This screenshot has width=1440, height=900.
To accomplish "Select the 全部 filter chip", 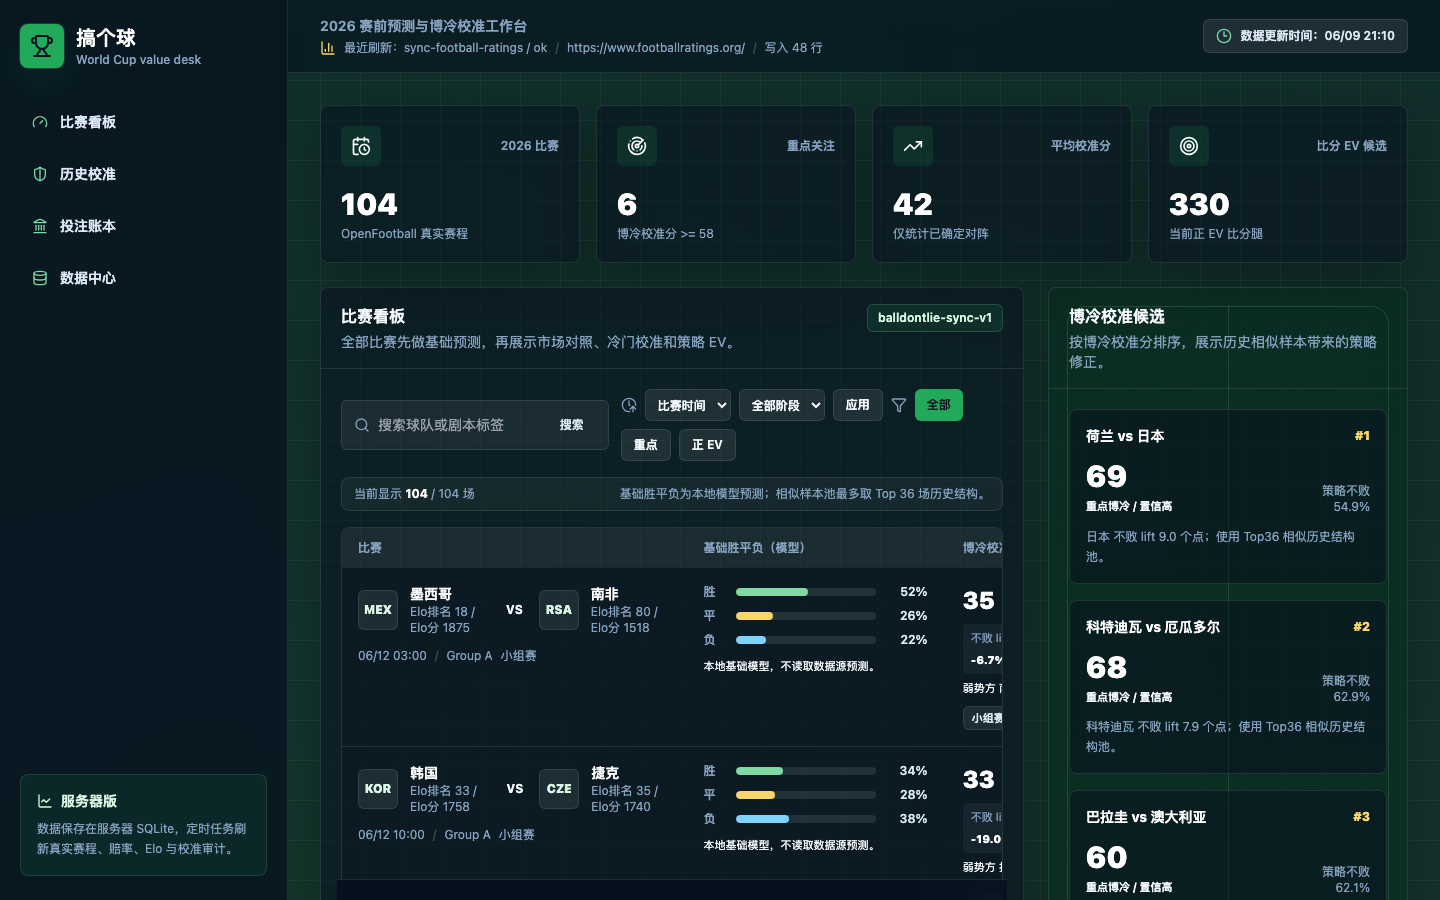I will coord(939,405).
